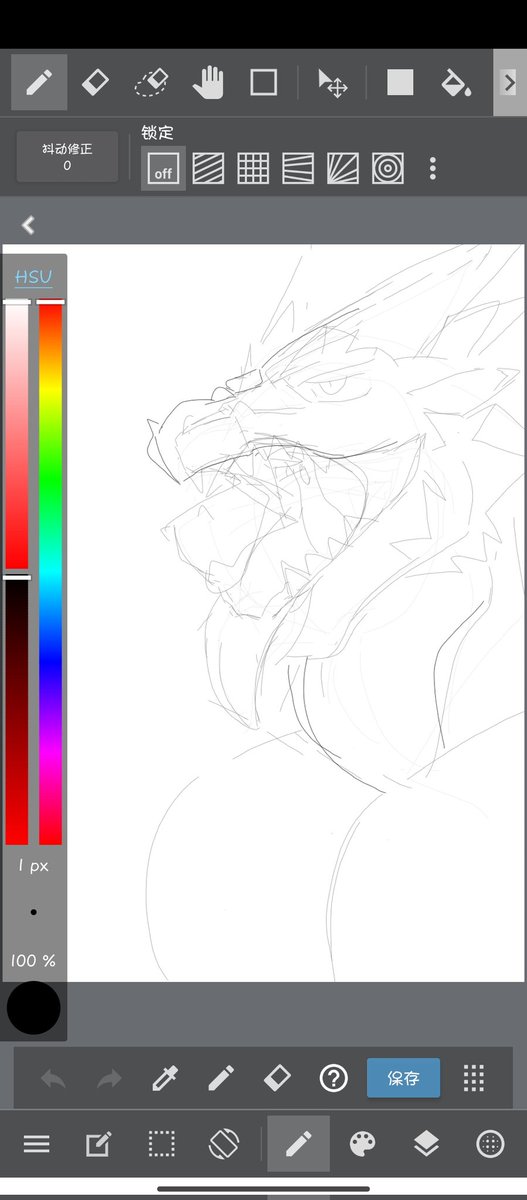The width and height of the screenshot is (527, 1200).
Task: Save the drawing with 保存 button
Action: click(403, 1079)
